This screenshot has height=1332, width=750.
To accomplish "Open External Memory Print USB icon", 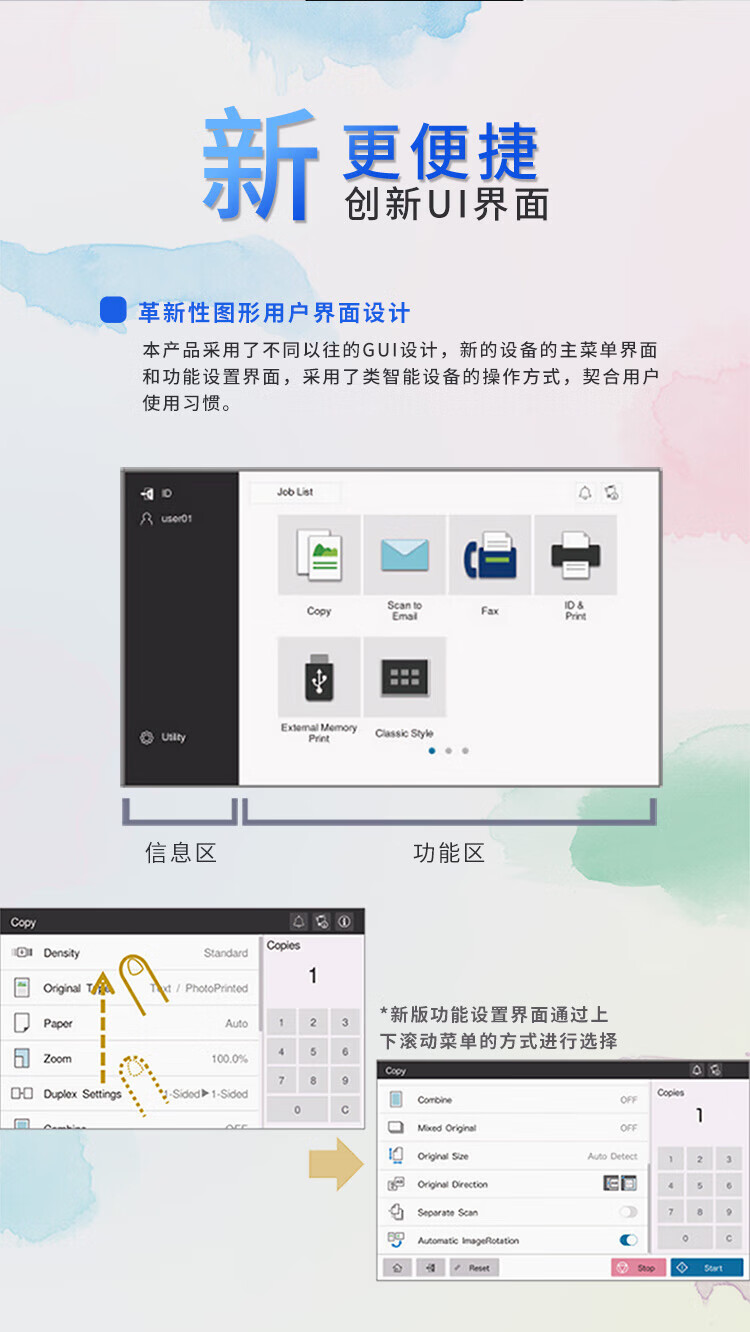I will coord(319,678).
